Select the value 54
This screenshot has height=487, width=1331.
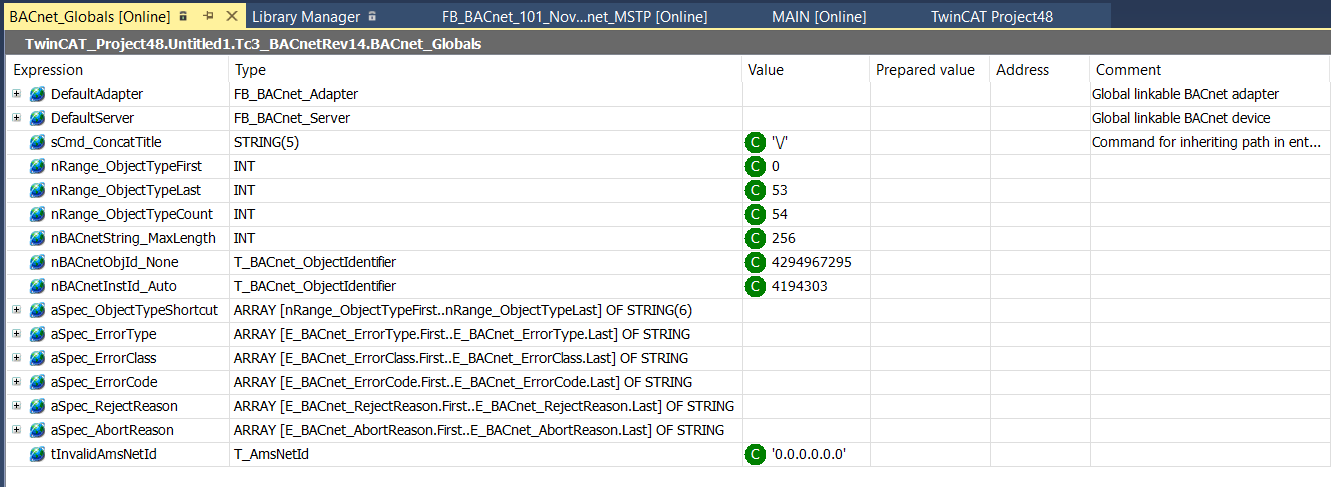(780, 214)
